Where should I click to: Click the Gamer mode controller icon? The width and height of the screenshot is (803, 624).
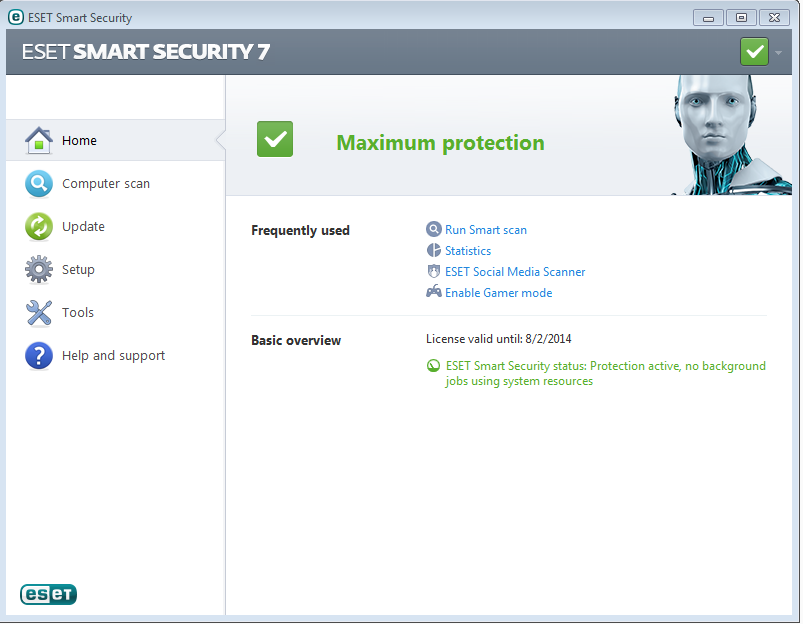434,293
